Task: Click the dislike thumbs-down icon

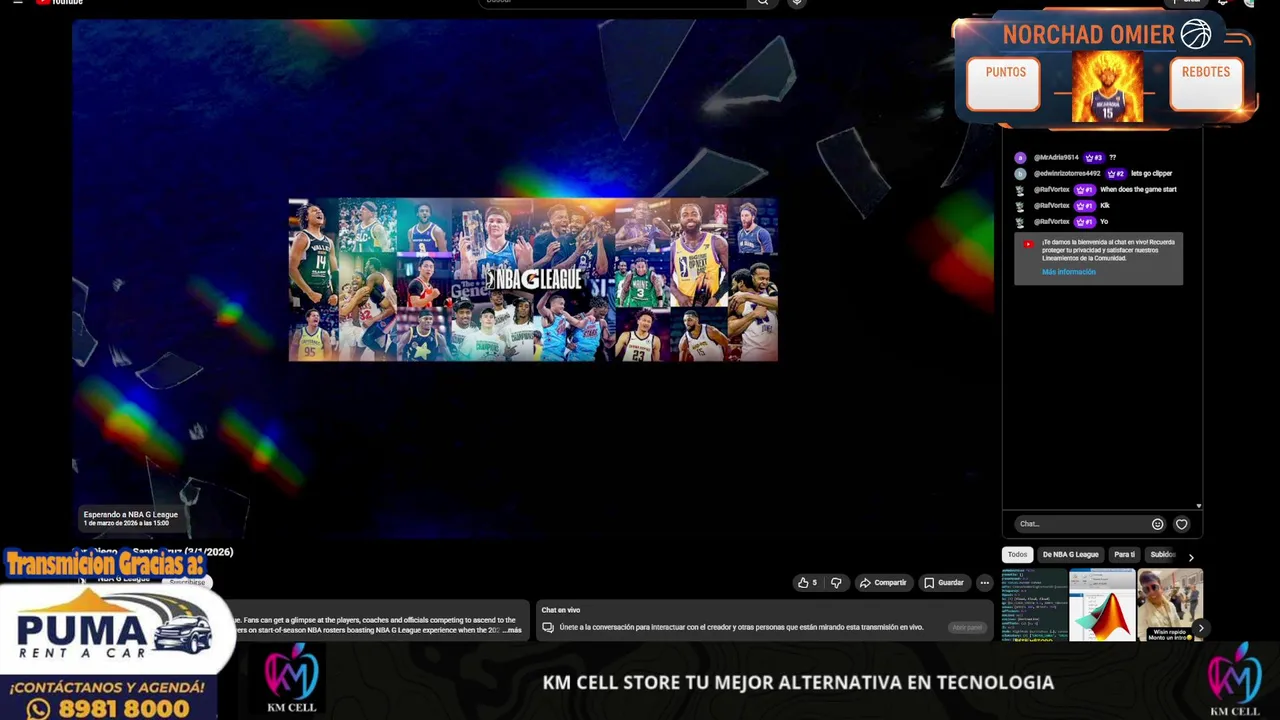Action: coord(836,583)
